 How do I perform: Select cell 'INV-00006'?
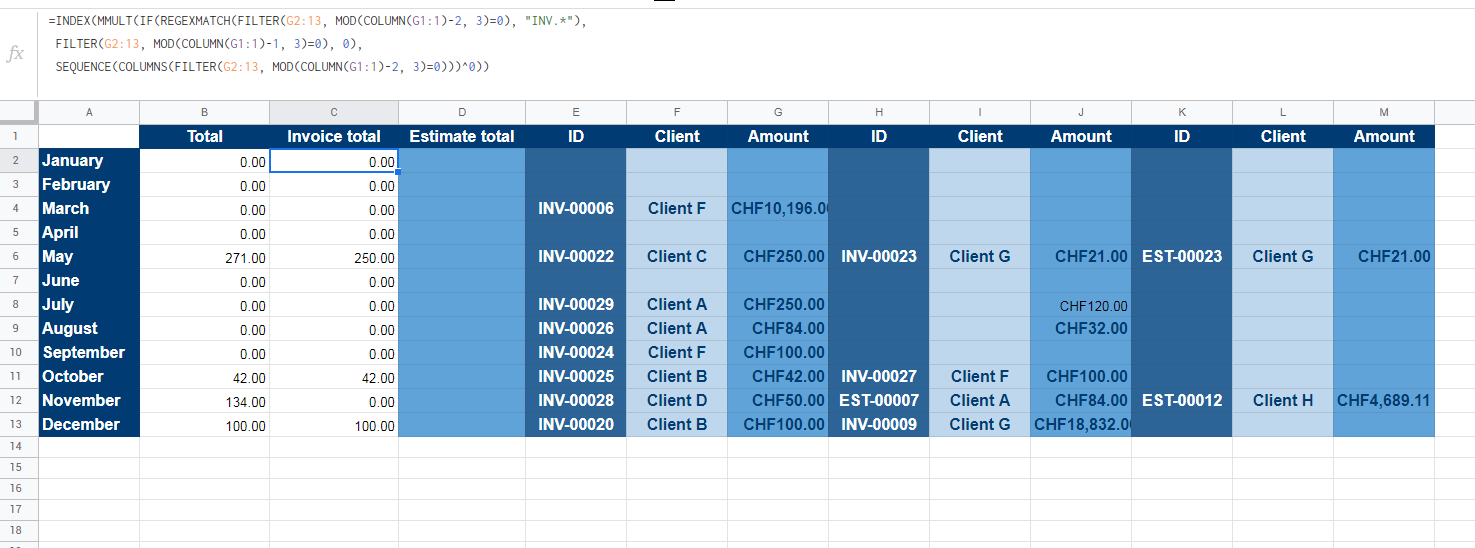(x=576, y=208)
